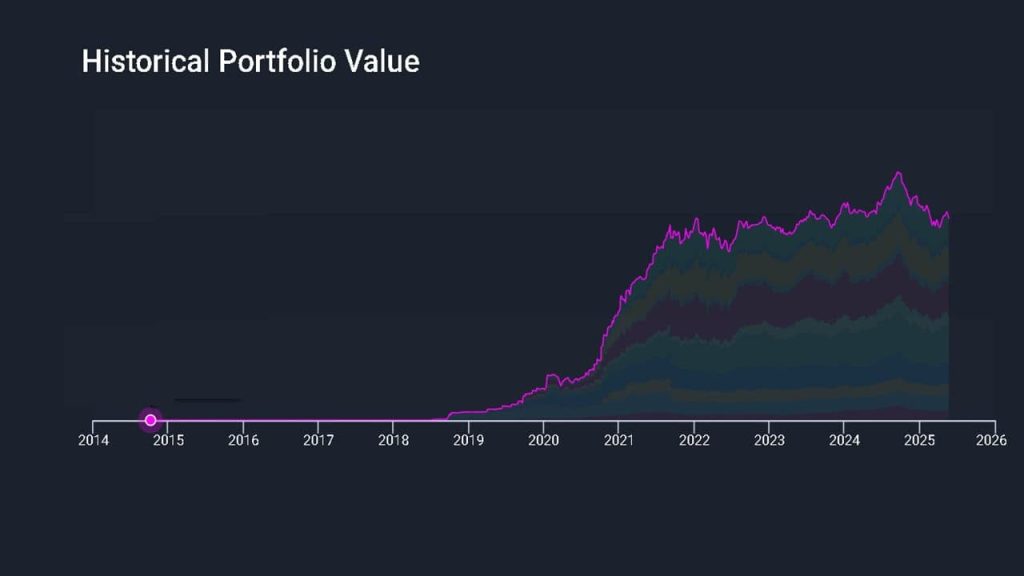Select the 2016 tick label
Screen dimensions: 1024x576
(243, 440)
